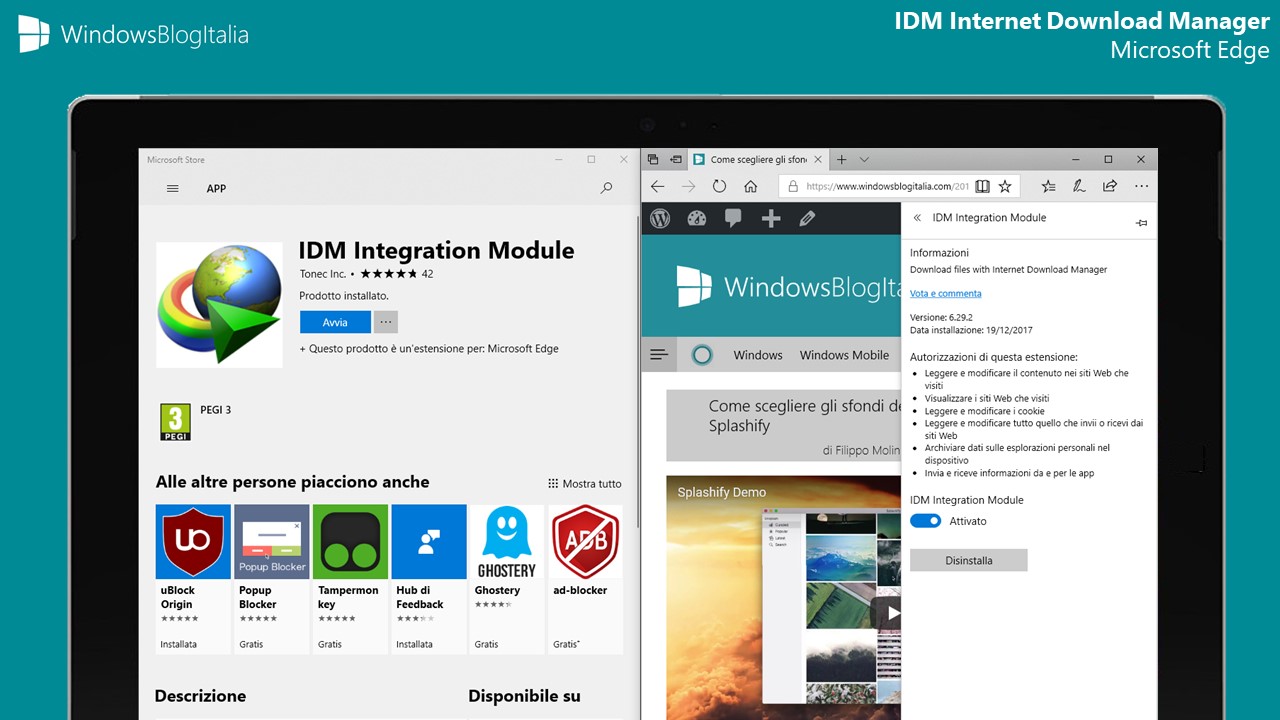Click the Edge tabs set aside icon
This screenshot has height=720, width=1280.
click(653, 159)
